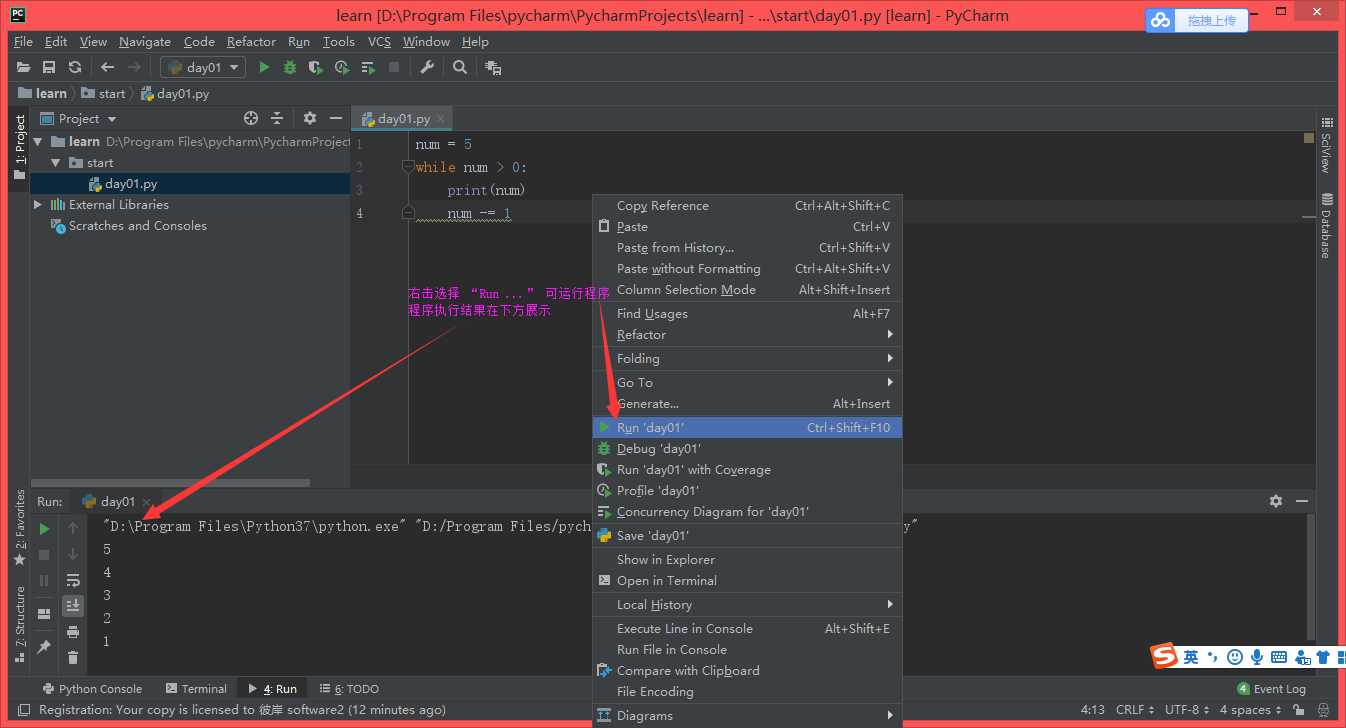1346x728 pixels.
Task: Collapse the learn project root node
Action: [39, 142]
